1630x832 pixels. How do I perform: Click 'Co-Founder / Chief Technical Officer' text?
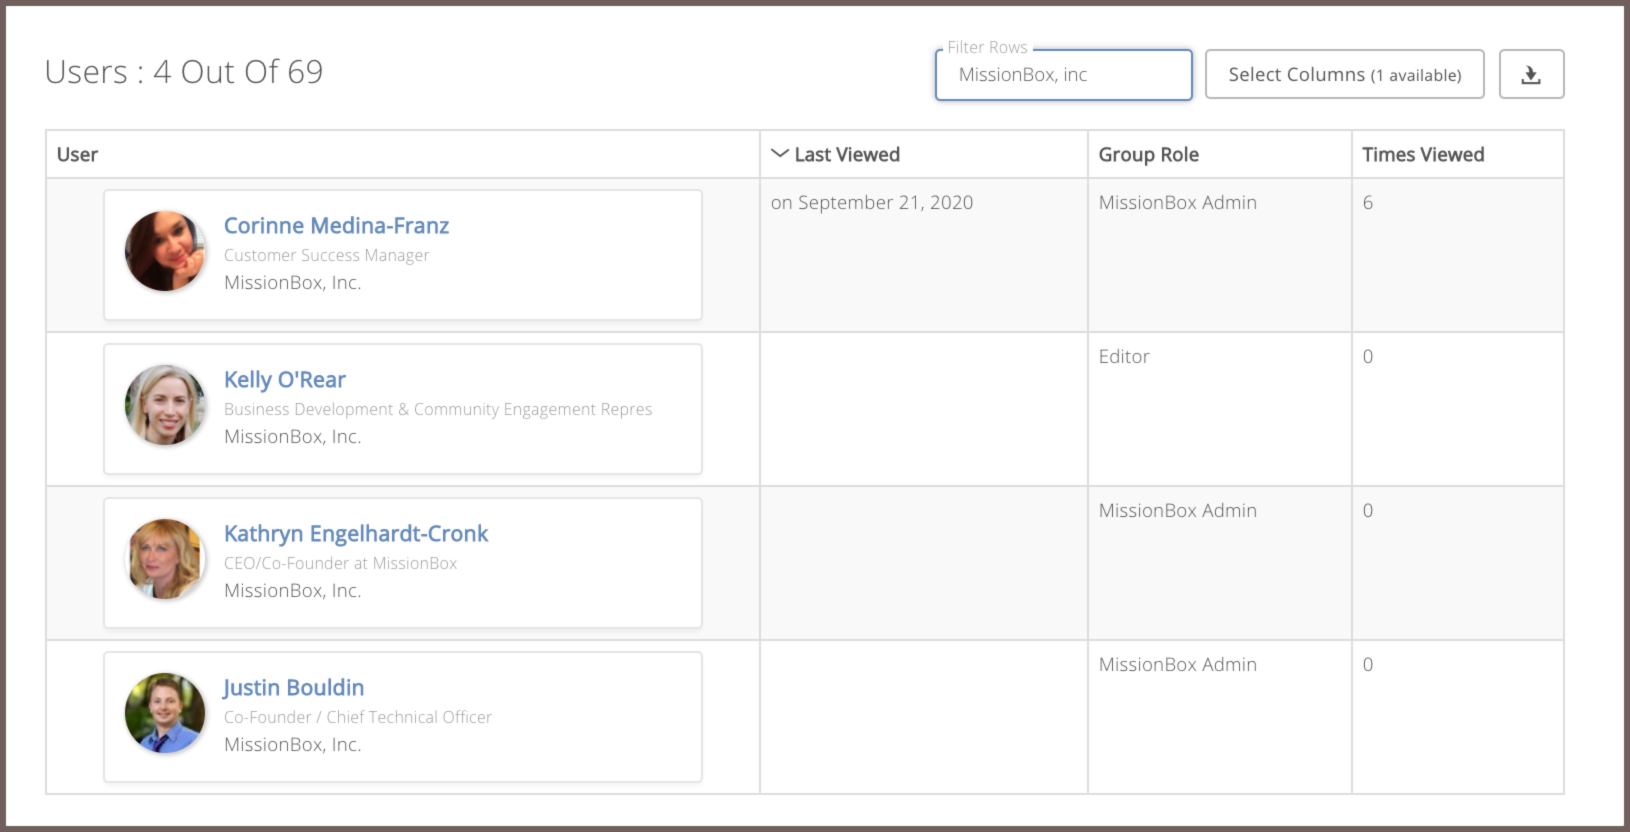[x=358, y=717]
